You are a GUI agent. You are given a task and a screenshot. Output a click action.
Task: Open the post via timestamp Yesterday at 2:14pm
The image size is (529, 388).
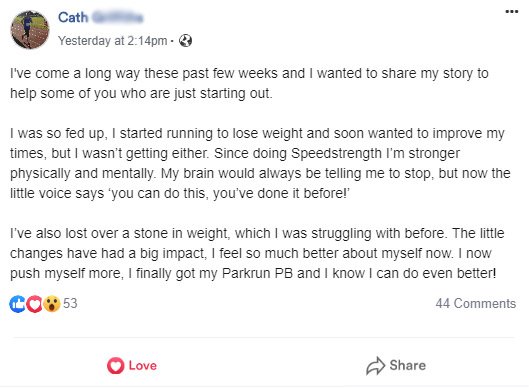coord(112,41)
